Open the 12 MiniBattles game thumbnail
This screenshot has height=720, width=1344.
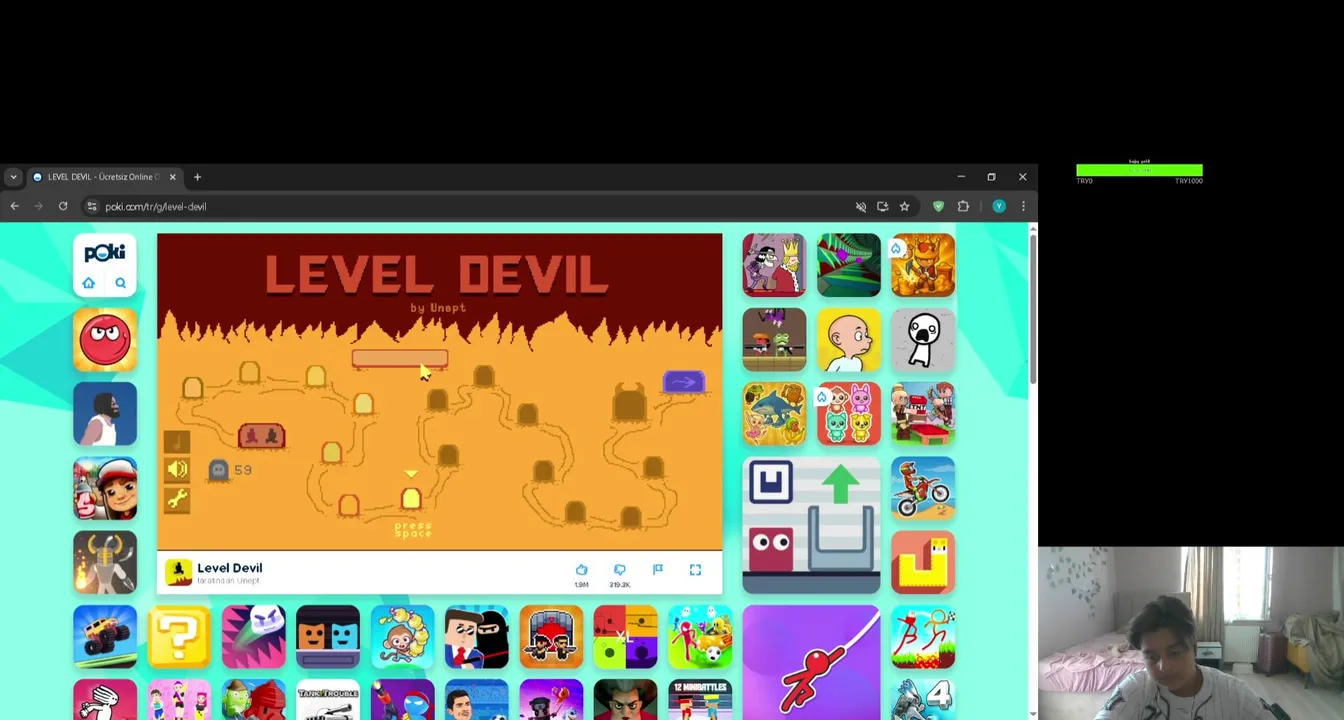[x=700, y=700]
